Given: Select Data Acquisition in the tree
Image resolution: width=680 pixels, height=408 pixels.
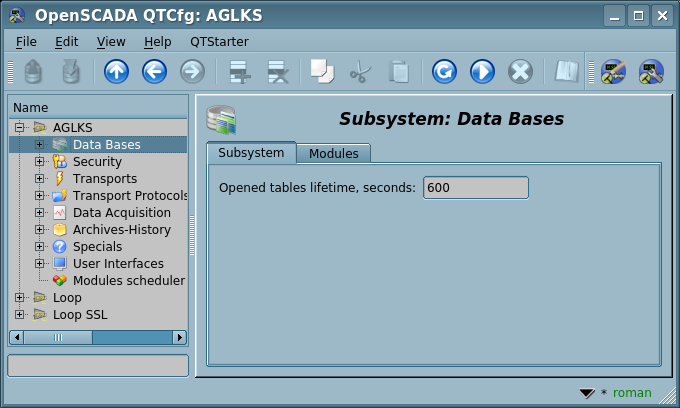Looking at the screenshot, I should tap(121, 213).
